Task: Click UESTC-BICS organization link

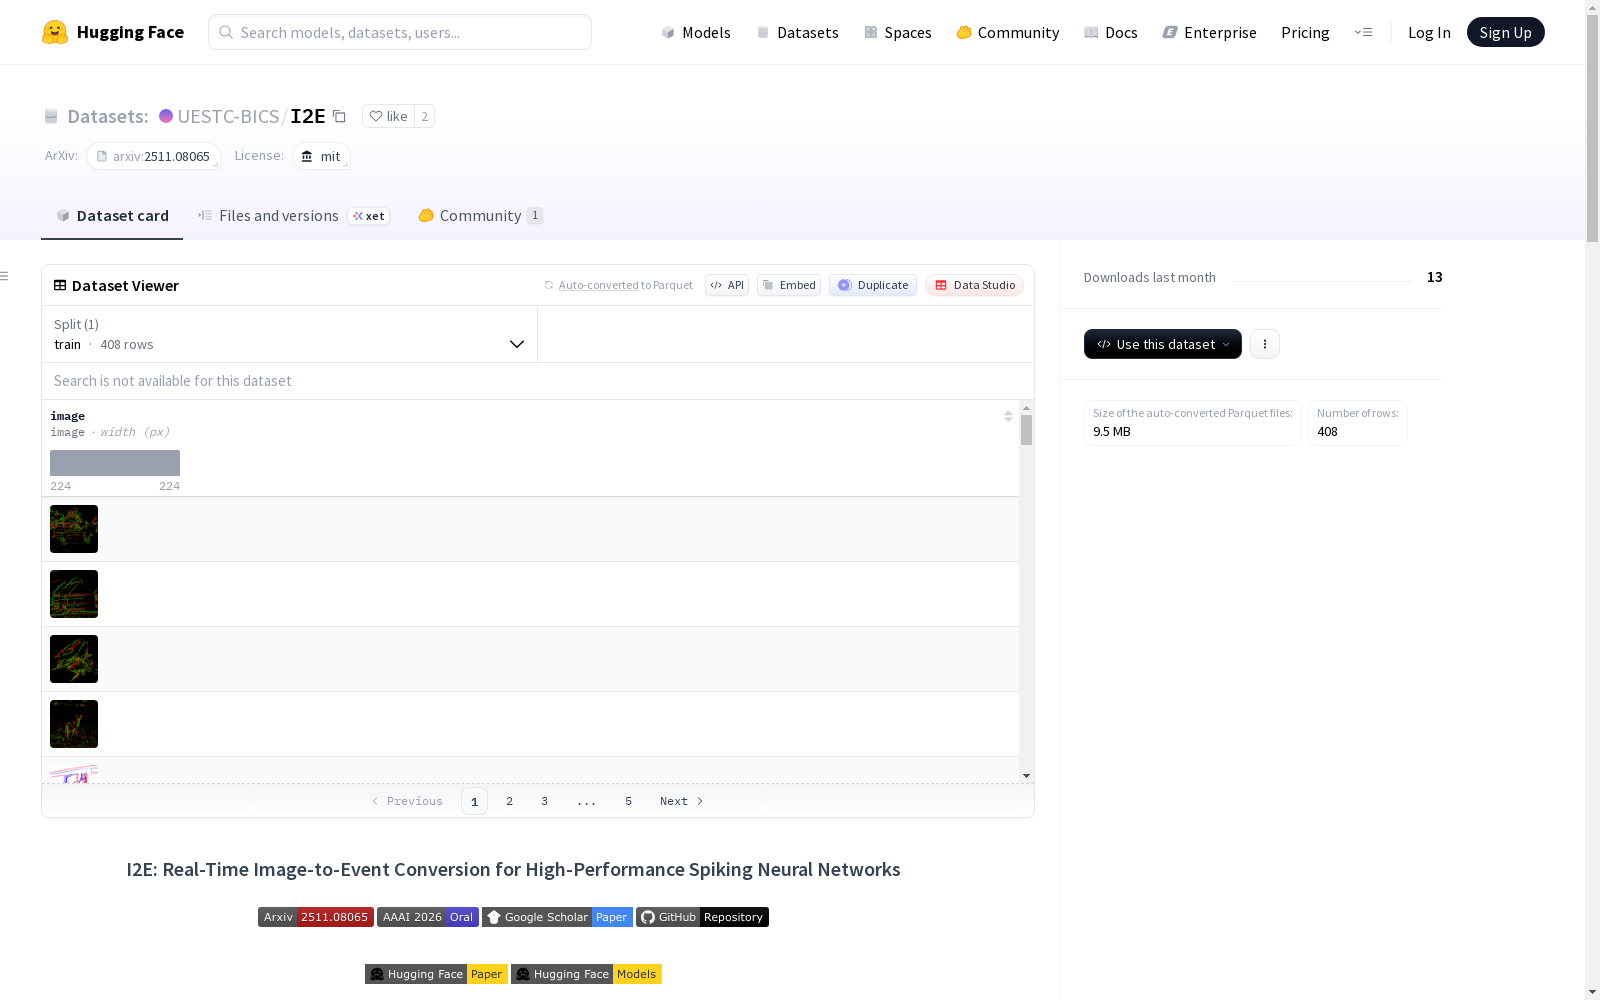Action: pos(228,116)
